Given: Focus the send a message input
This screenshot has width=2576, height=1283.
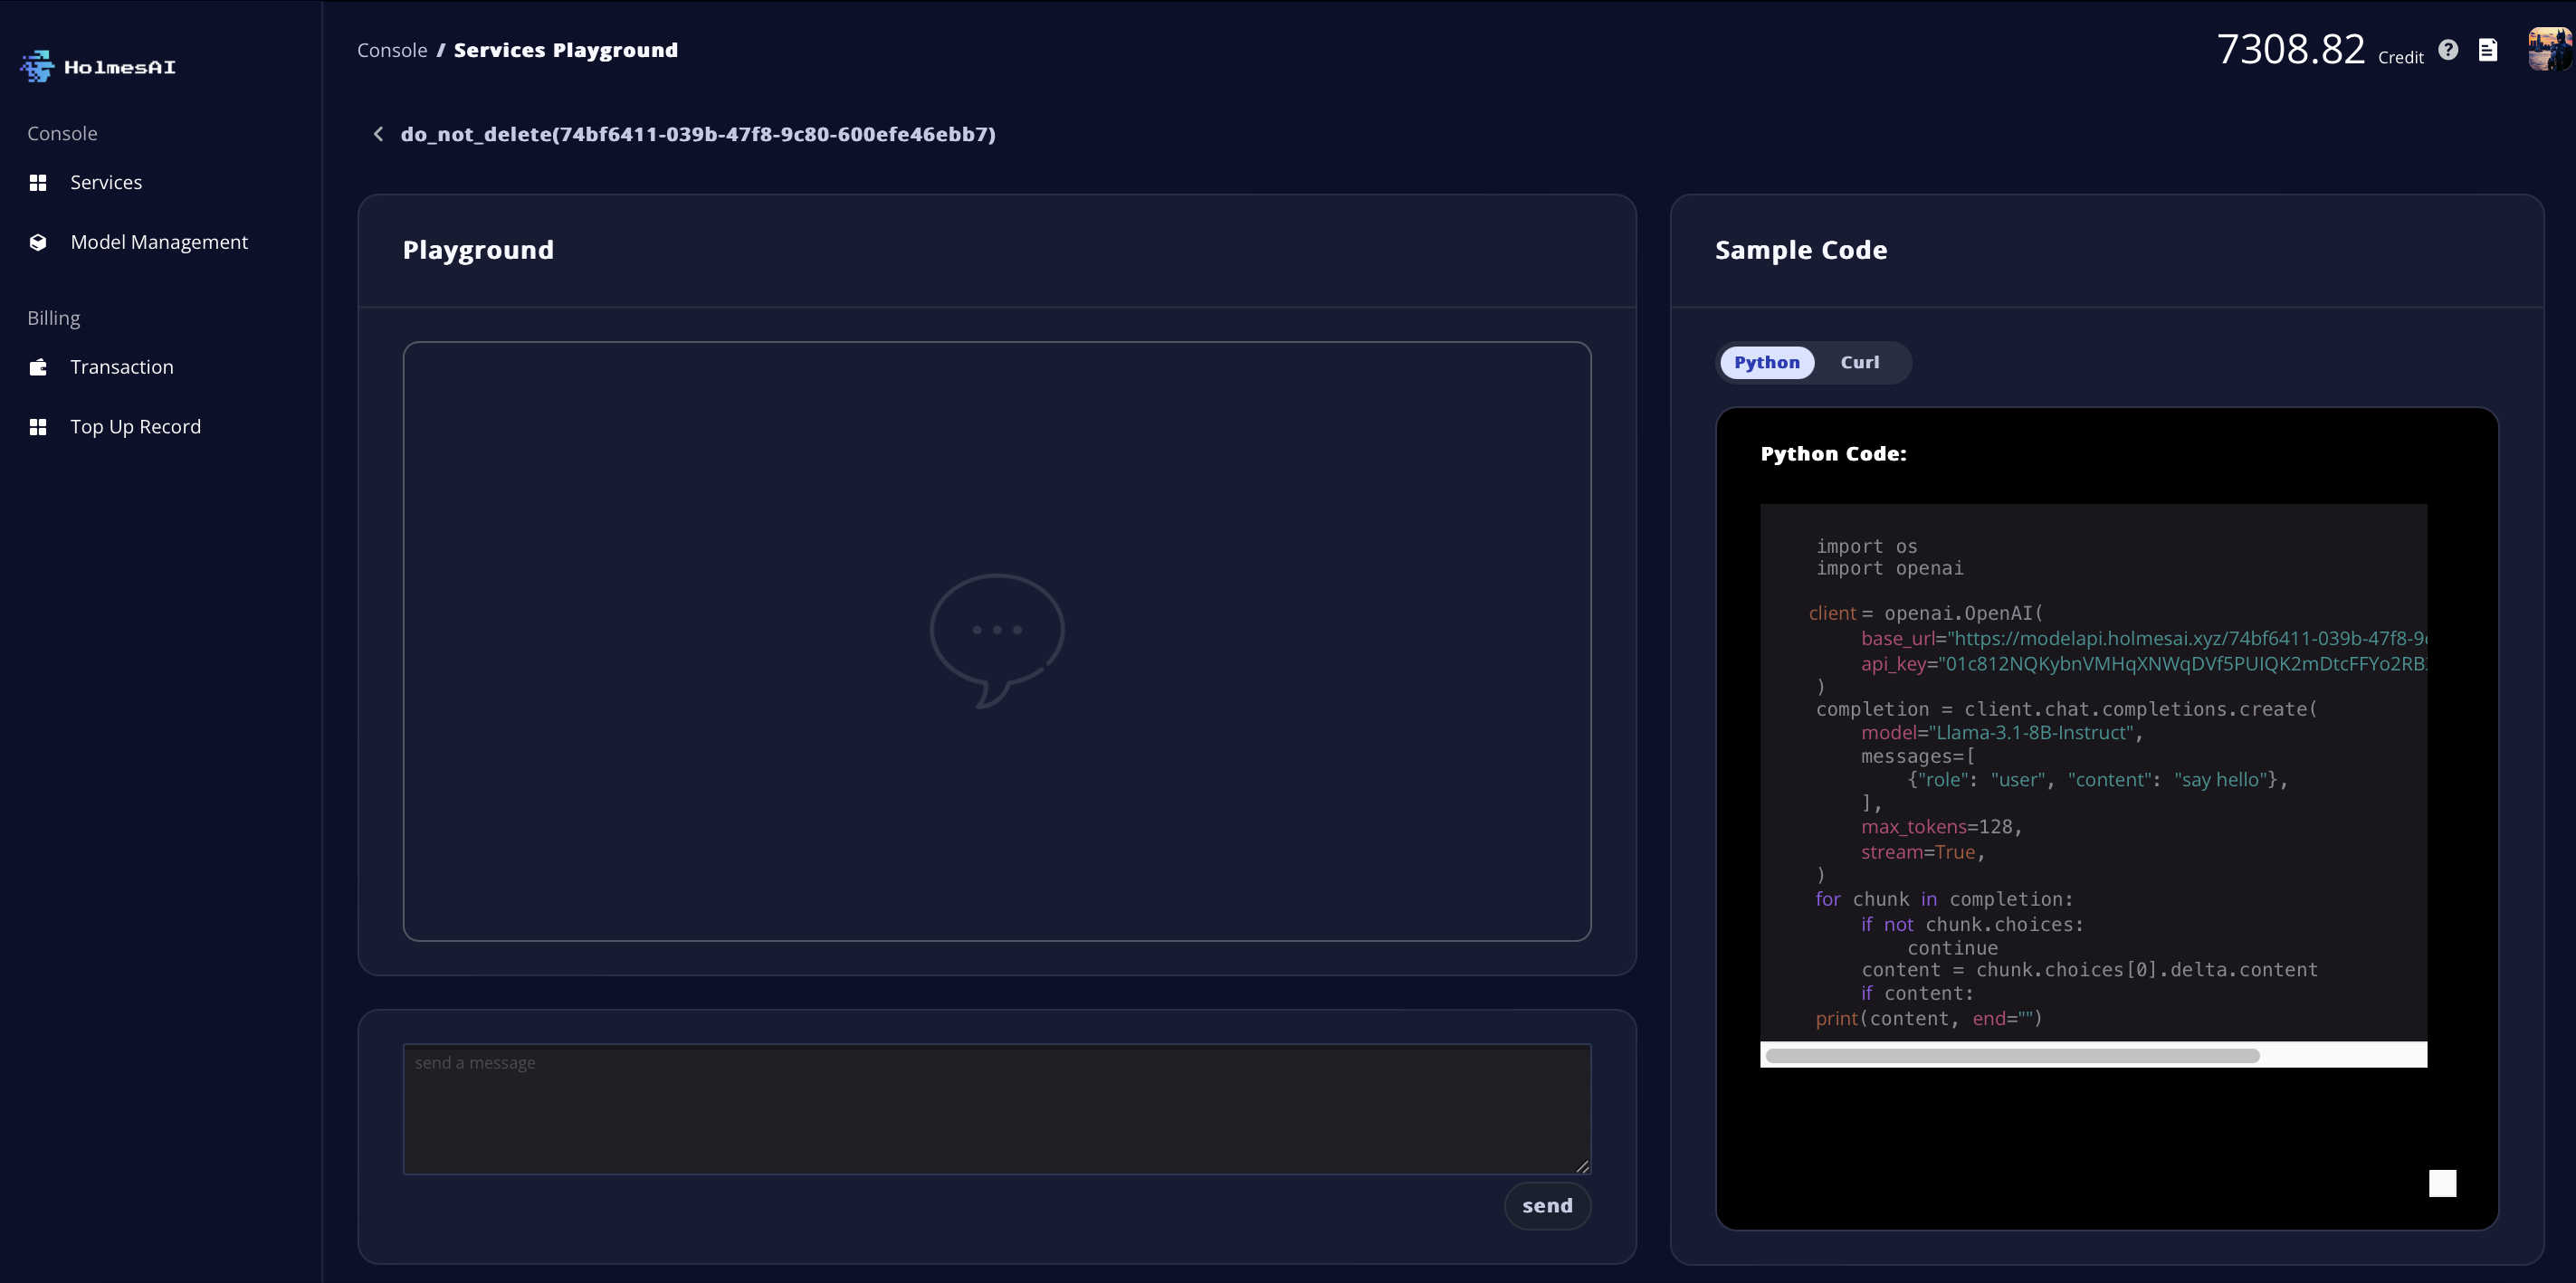Looking at the screenshot, I should click(997, 1109).
